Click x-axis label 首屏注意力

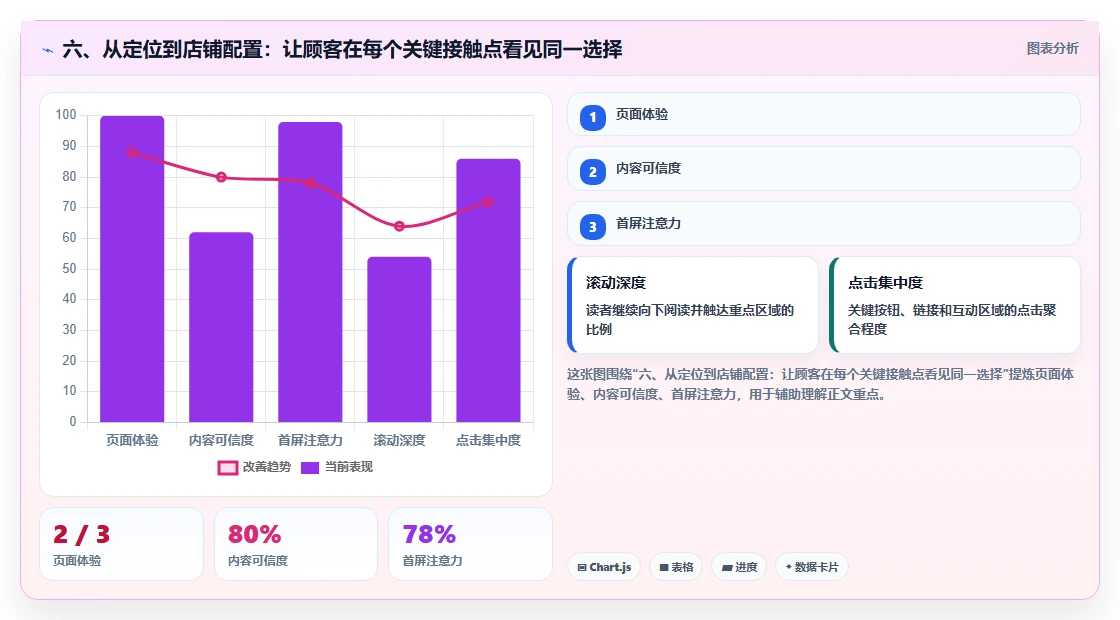coord(310,440)
